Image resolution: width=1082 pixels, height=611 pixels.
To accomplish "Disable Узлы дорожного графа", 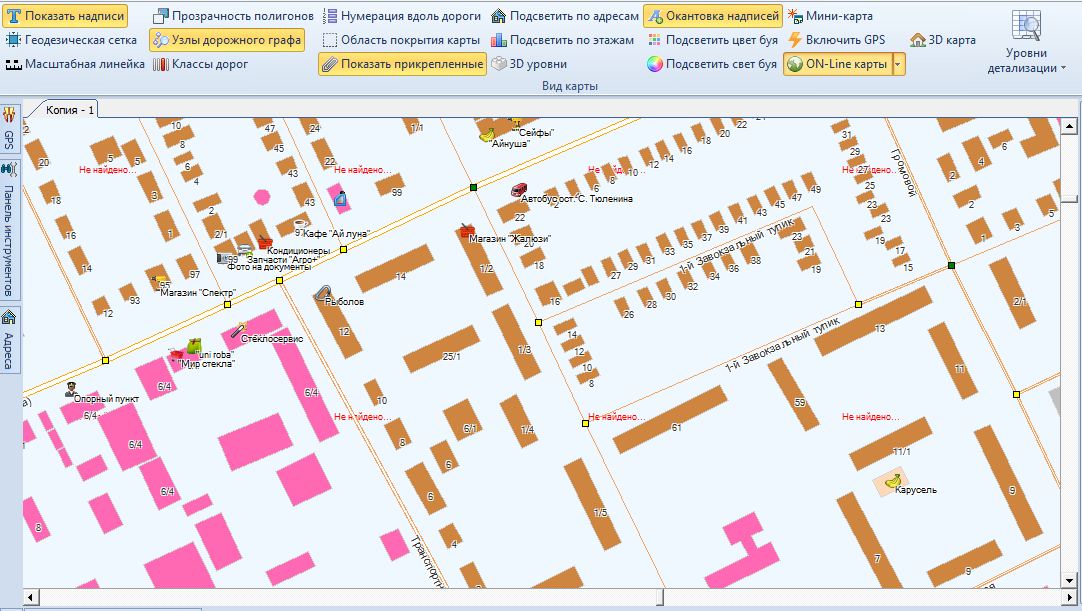I will click(226, 40).
